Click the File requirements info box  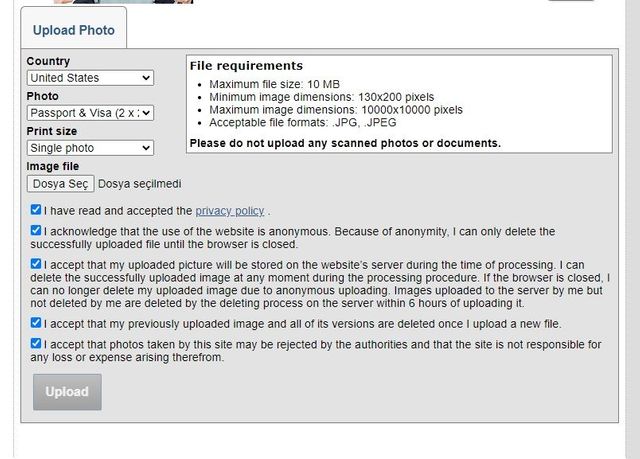coord(399,104)
